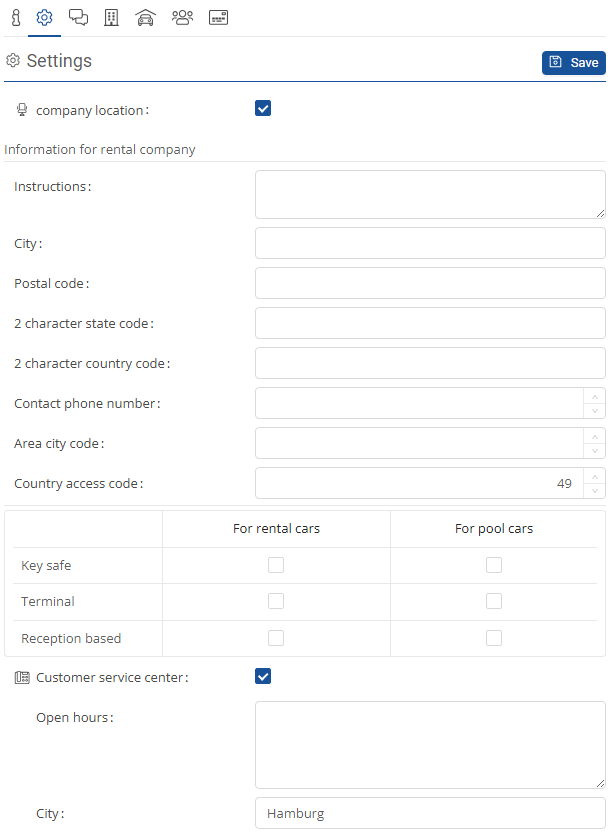Click into the Instructions text area
Viewport: 616px width, 838px height.
tap(430, 194)
